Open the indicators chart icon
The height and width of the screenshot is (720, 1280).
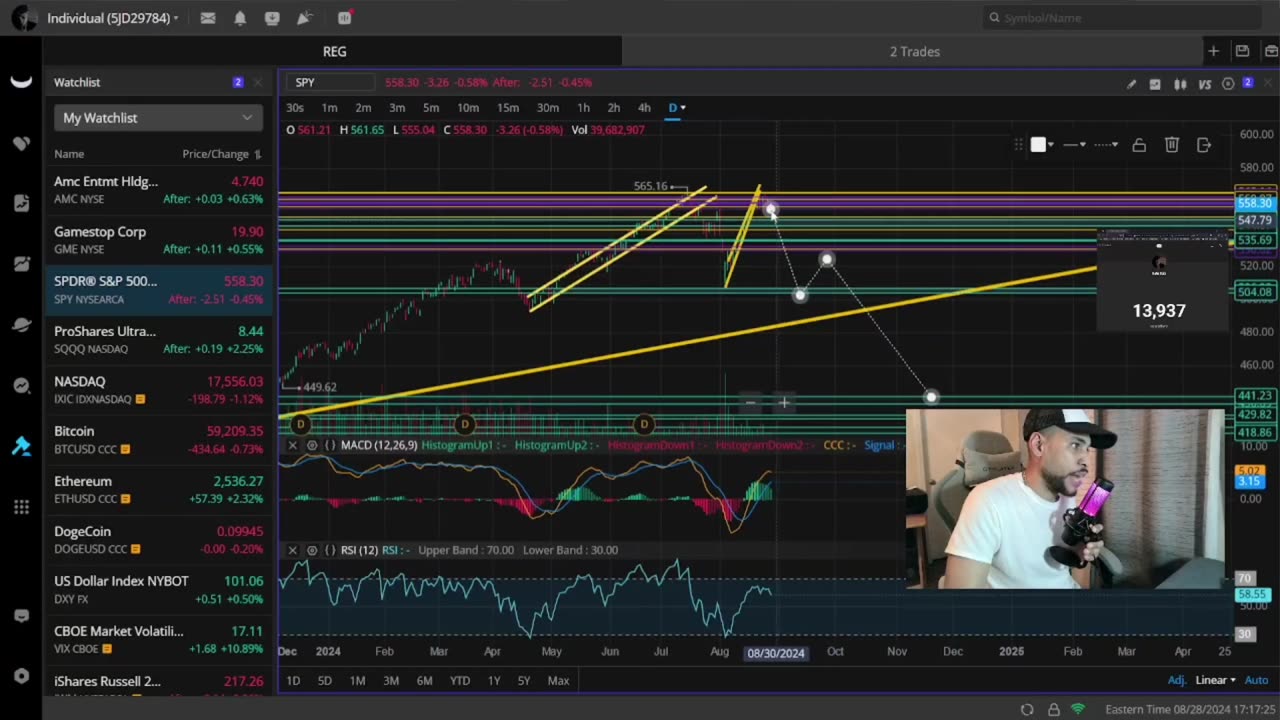pos(1155,84)
